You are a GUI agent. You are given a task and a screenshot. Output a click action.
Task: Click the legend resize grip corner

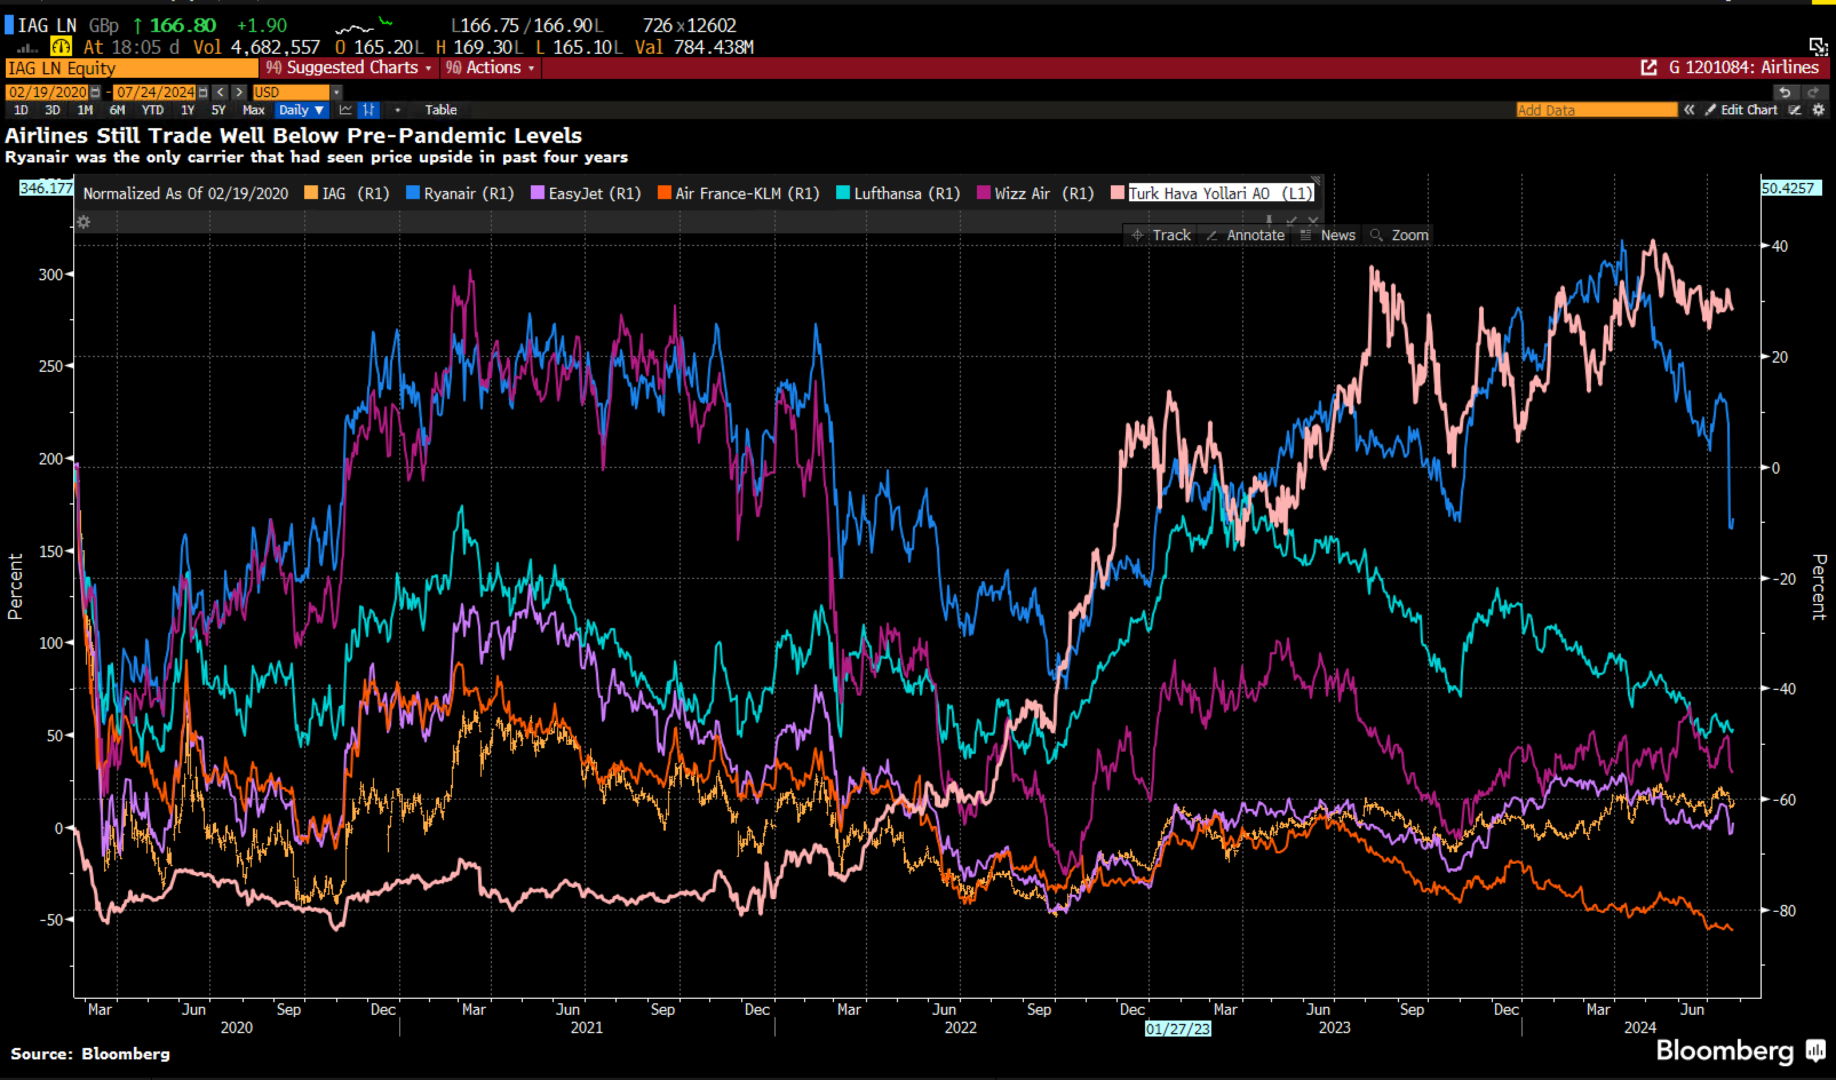pos(1316,181)
